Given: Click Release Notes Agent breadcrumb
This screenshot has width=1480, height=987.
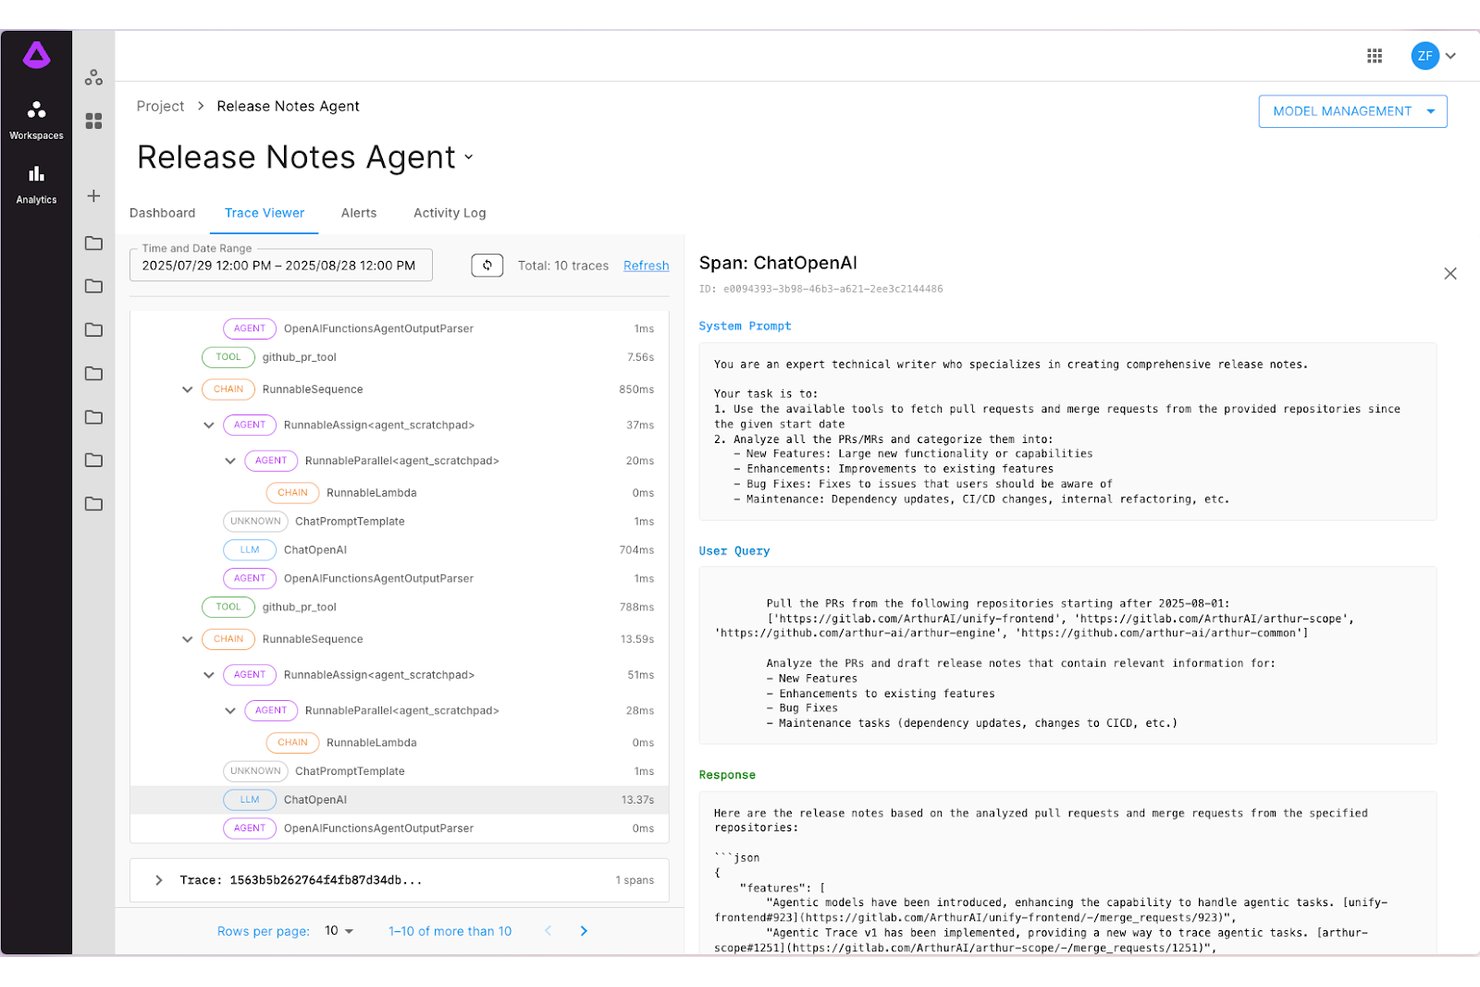Looking at the screenshot, I should (288, 106).
